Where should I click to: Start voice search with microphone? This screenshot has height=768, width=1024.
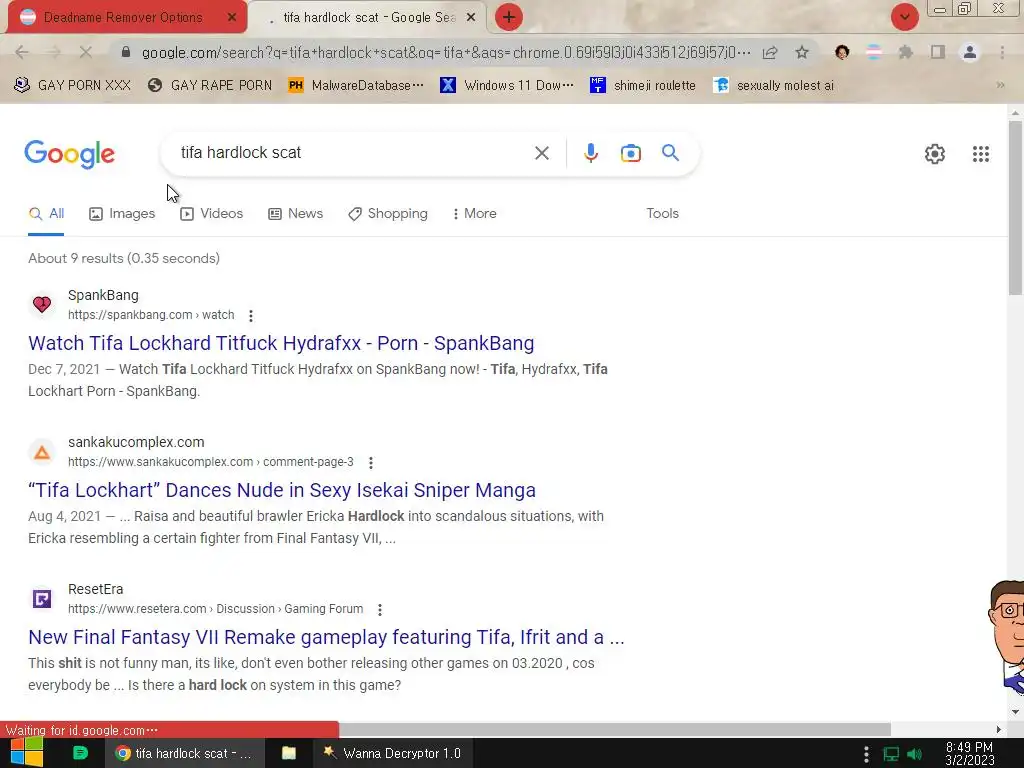click(x=590, y=153)
